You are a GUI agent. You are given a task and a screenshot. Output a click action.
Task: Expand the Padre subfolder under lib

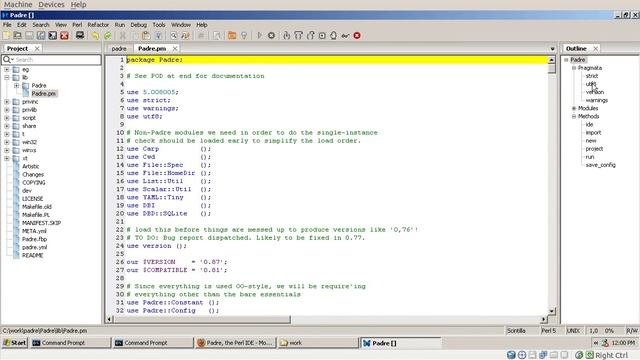click(16, 86)
